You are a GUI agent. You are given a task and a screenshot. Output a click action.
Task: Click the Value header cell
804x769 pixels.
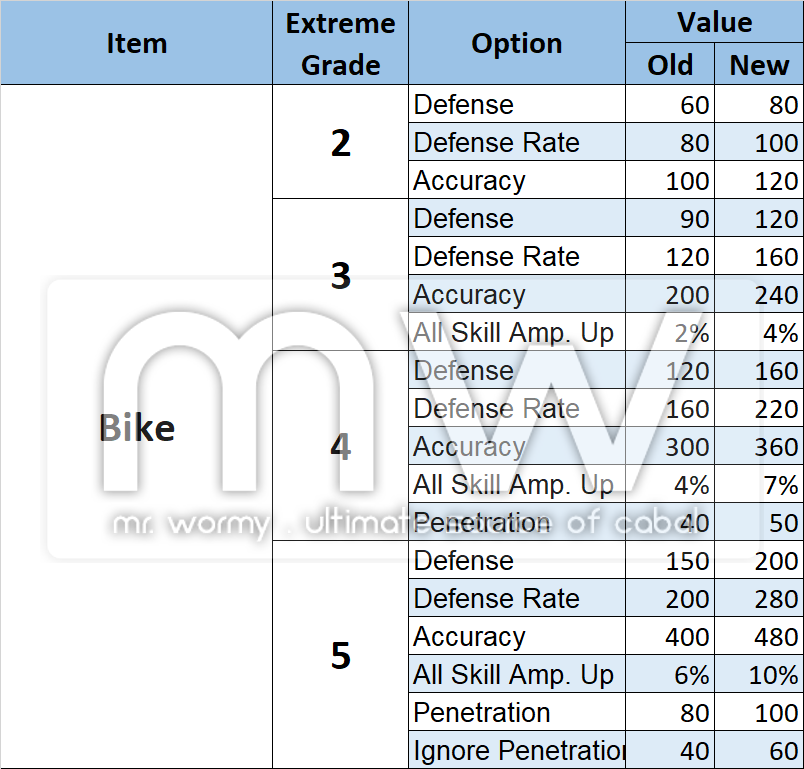tap(714, 22)
